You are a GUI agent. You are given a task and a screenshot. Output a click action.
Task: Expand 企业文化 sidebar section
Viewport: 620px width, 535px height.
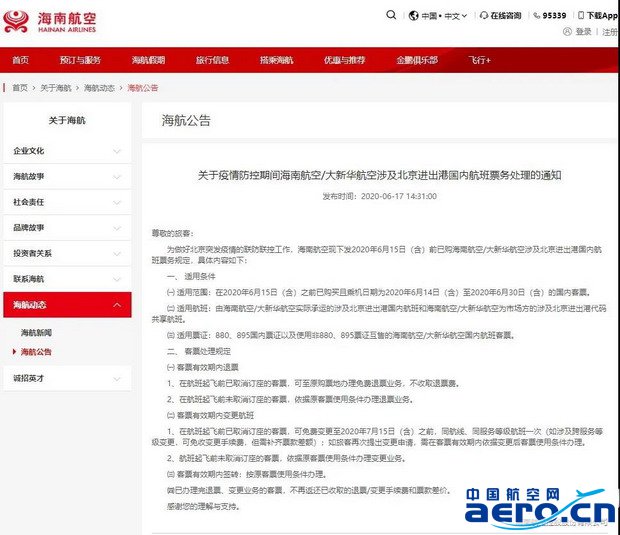67,151
